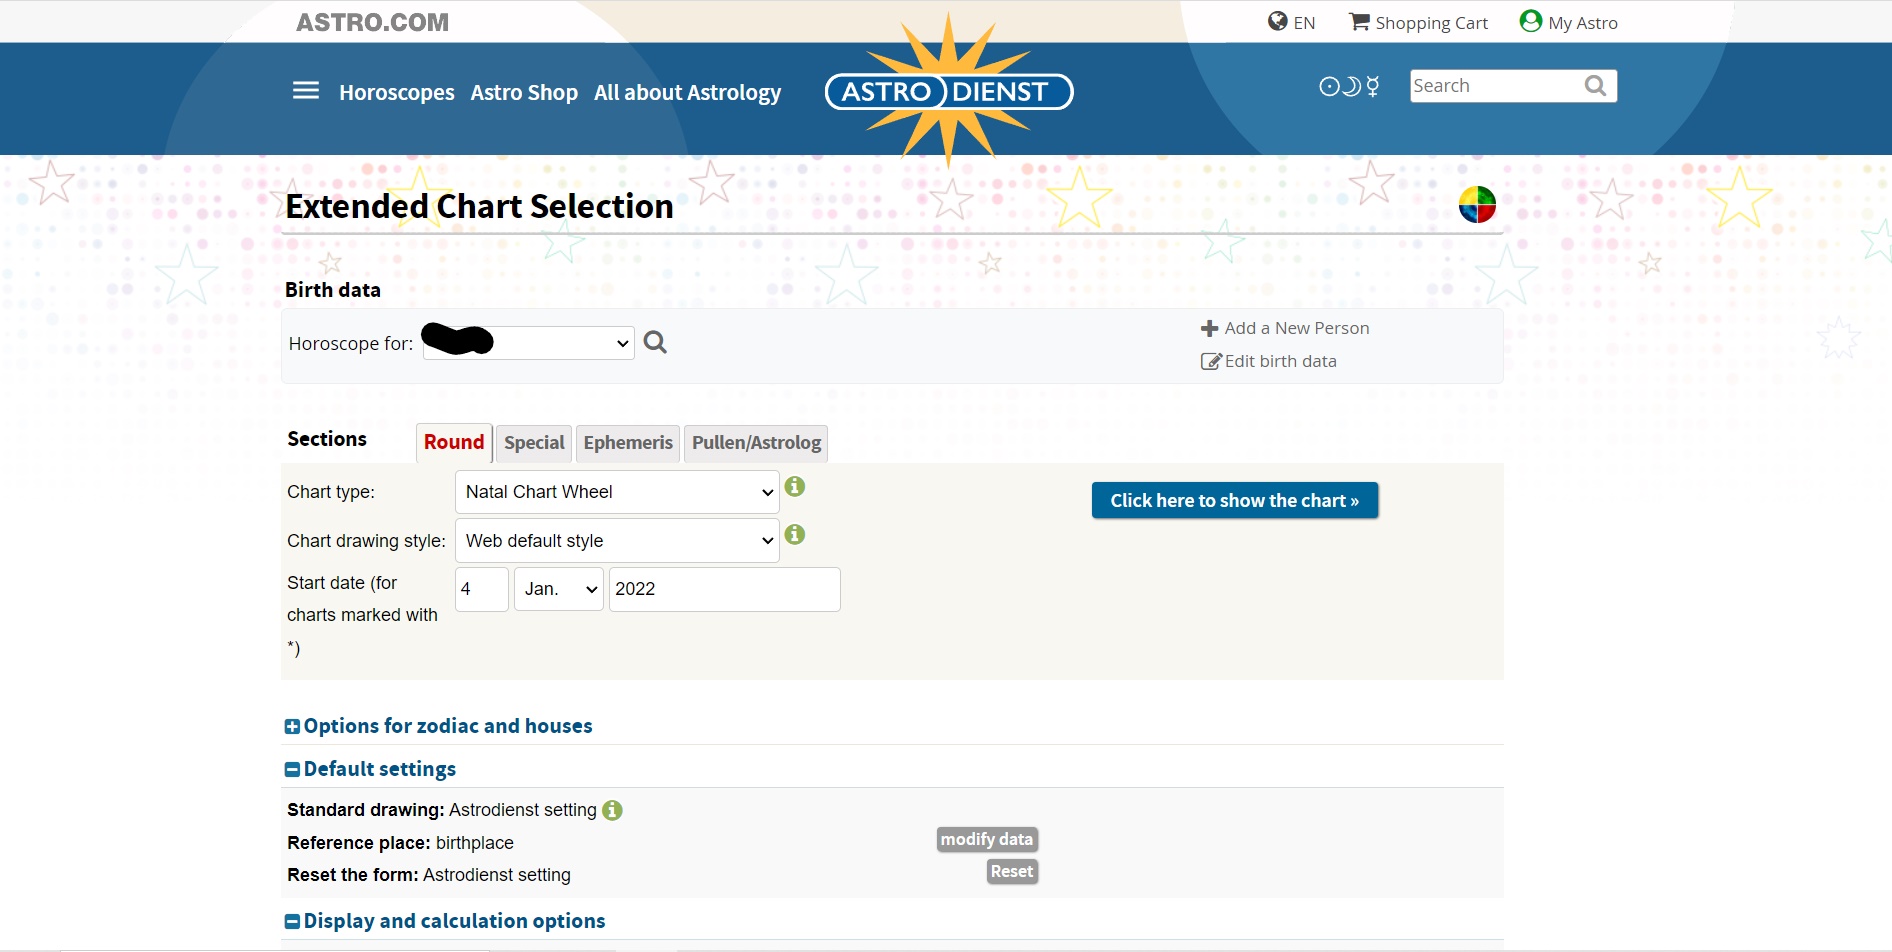Image resolution: width=1892 pixels, height=952 pixels.
Task: Click the My Astro link text
Action: 1583,23
